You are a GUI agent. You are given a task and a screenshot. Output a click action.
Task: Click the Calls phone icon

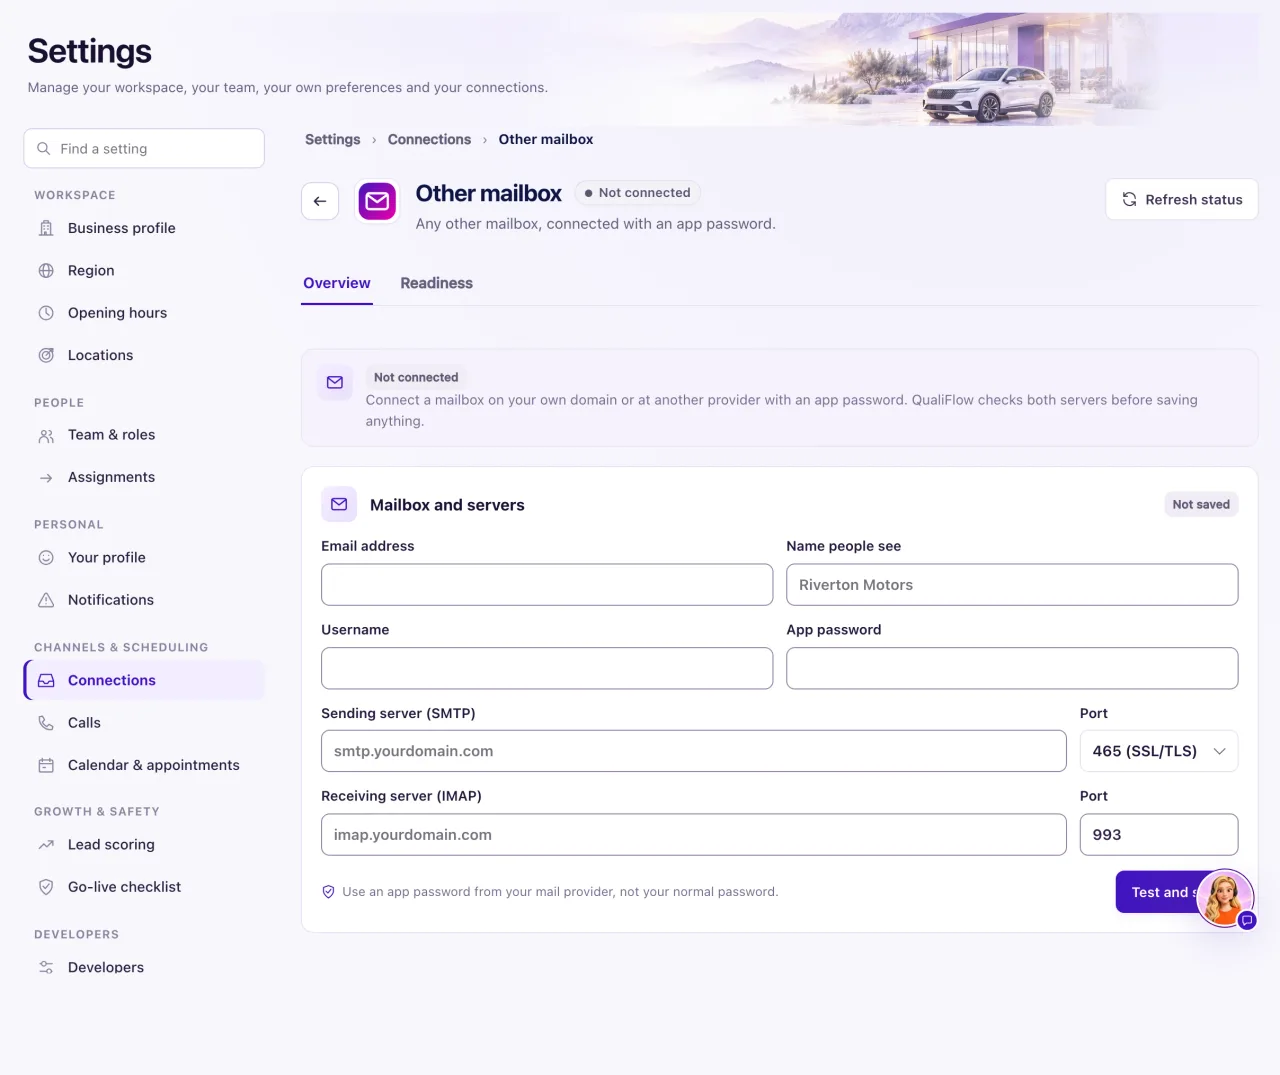click(x=46, y=723)
